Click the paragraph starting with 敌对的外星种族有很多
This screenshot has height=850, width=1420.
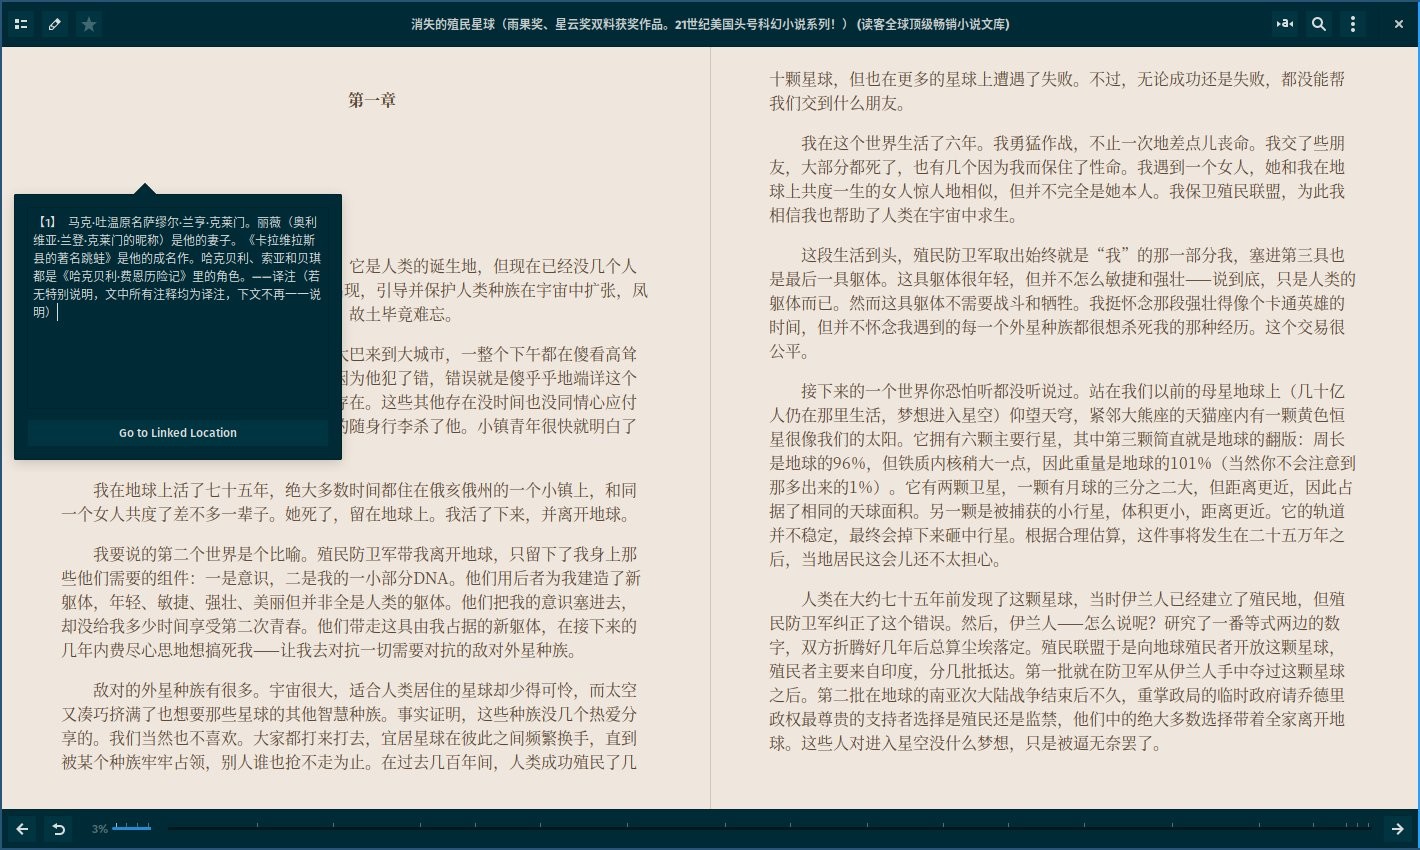[x=350, y=726]
